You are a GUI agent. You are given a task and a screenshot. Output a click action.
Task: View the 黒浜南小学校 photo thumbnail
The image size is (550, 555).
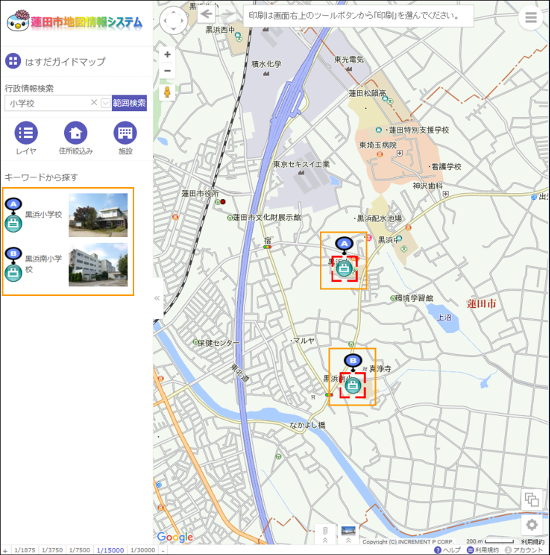[x=98, y=264]
